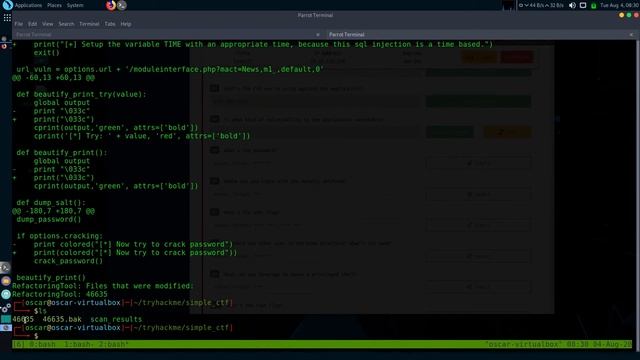Click the '@@ -60,13 +60,13 @@' hunk header

point(53,78)
